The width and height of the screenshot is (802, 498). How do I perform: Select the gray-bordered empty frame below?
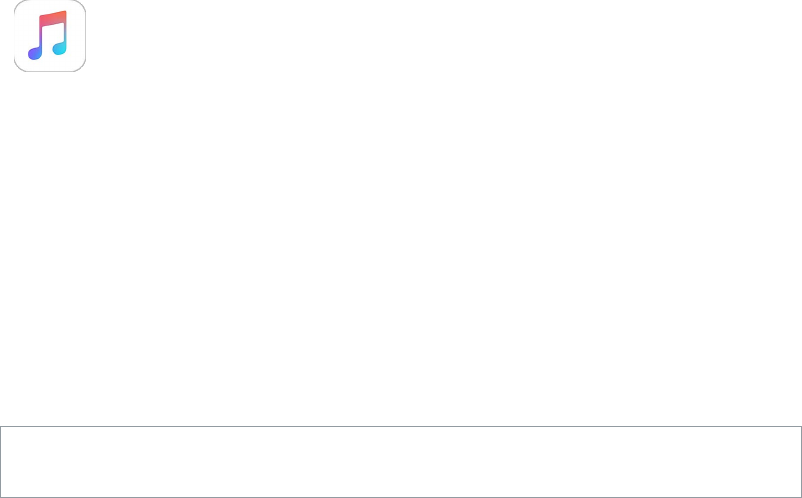(400, 461)
